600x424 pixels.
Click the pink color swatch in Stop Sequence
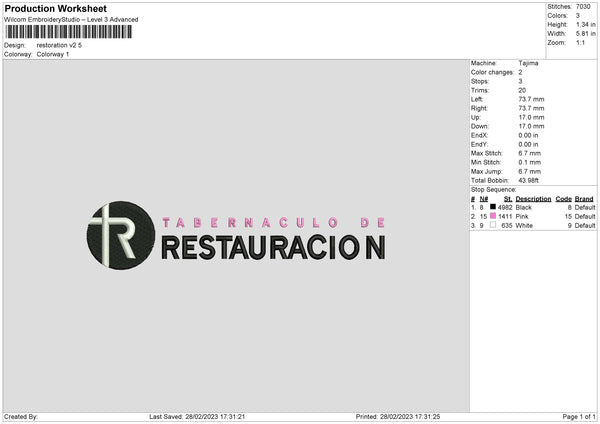[x=493, y=216]
